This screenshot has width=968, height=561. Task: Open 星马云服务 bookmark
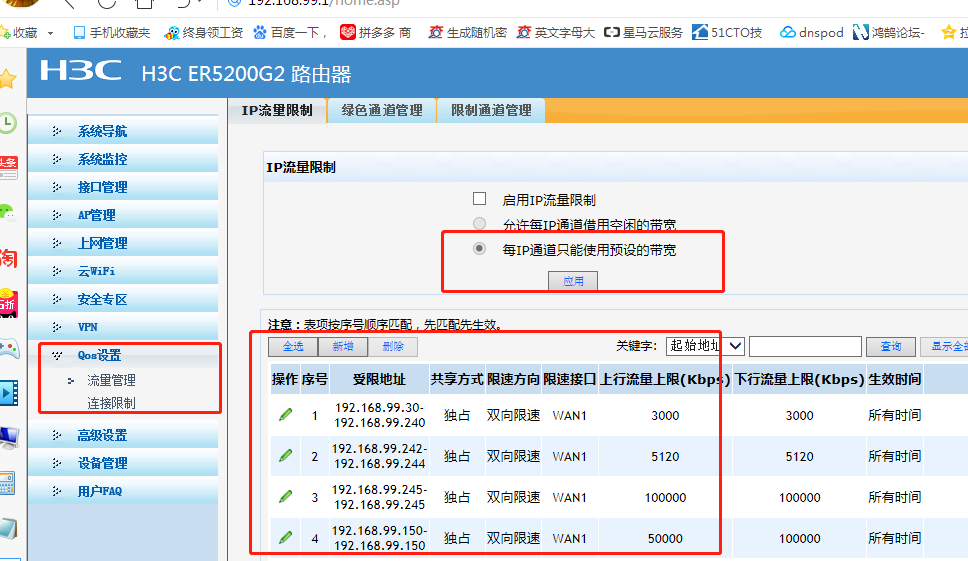pos(643,33)
